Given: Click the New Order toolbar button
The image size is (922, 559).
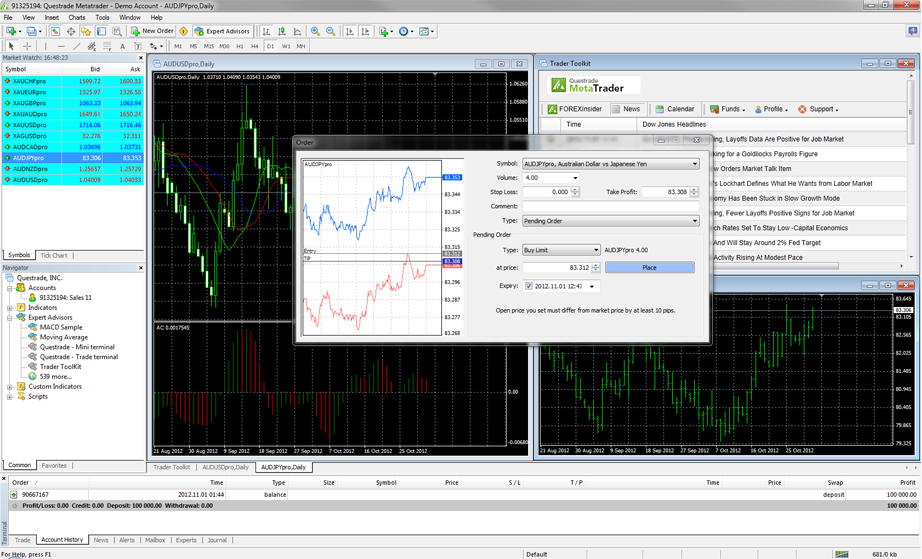Looking at the screenshot, I should click(x=152, y=31).
